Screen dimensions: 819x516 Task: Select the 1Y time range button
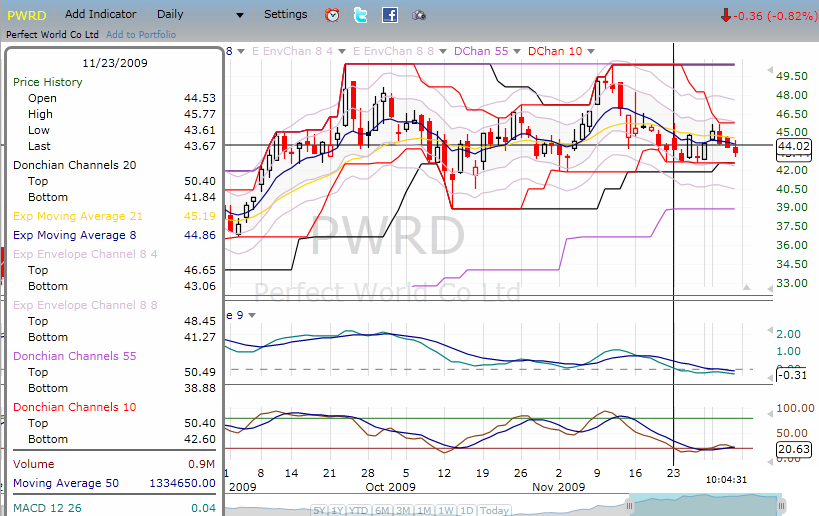[337, 510]
